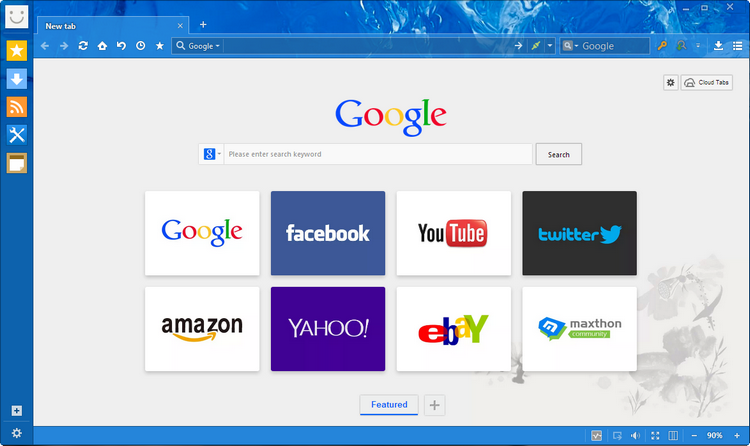Open the Google quick access tile

202,233
